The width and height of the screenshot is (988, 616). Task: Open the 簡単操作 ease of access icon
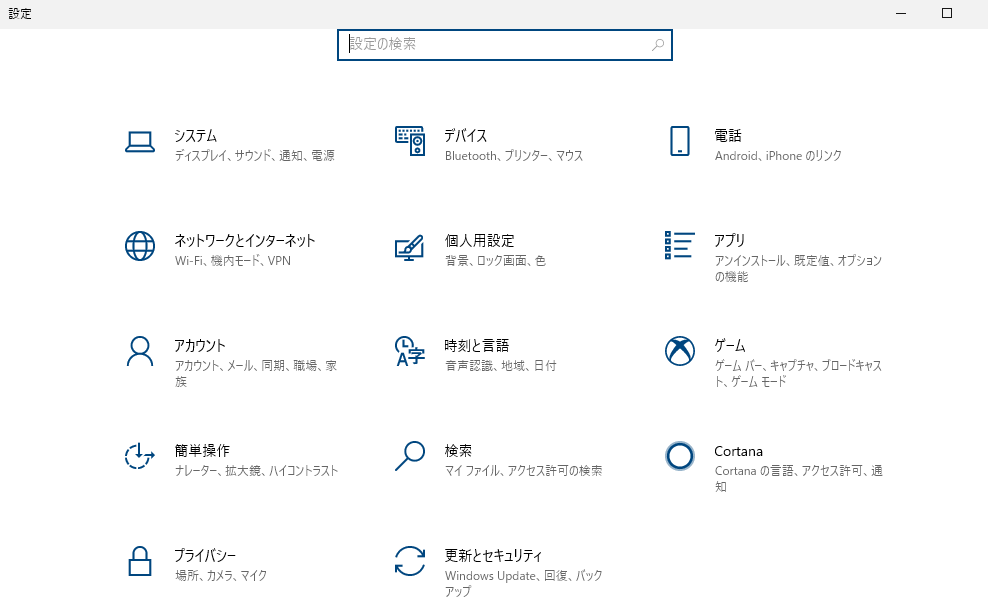pos(139,455)
